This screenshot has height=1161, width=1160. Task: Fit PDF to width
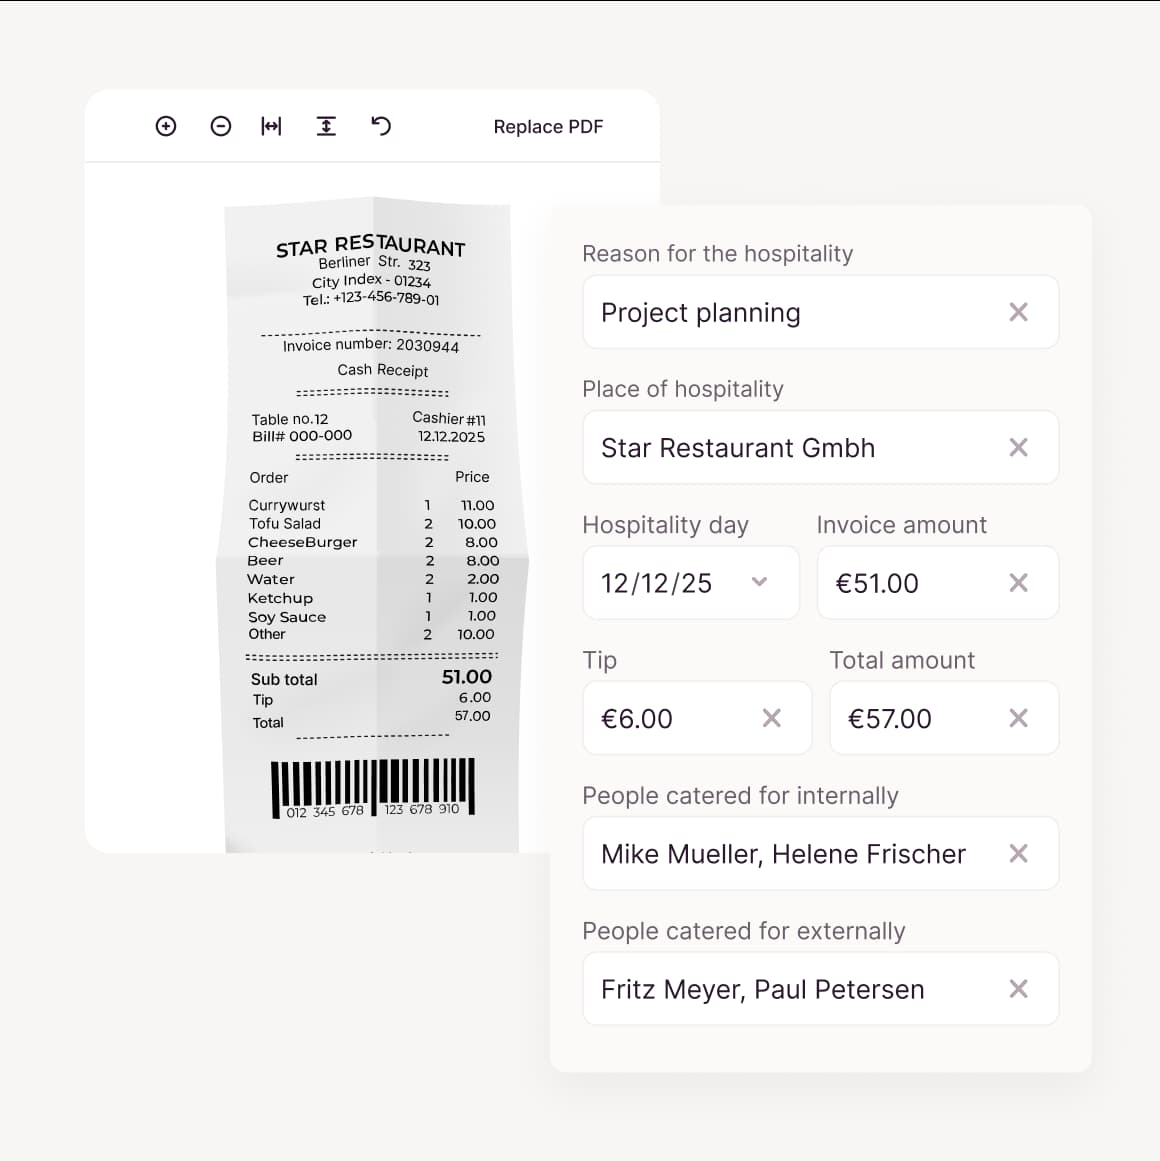pos(271,126)
